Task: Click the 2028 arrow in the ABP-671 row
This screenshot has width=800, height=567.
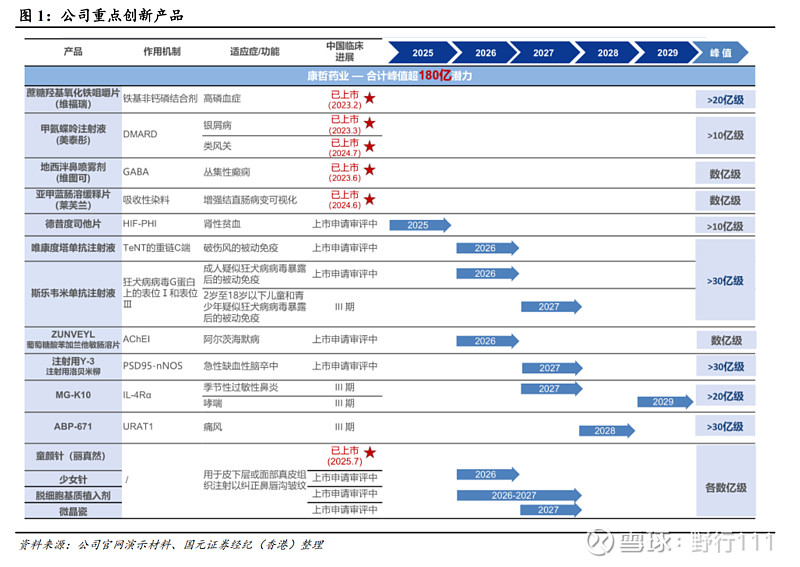Action: [x=607, y=431]
